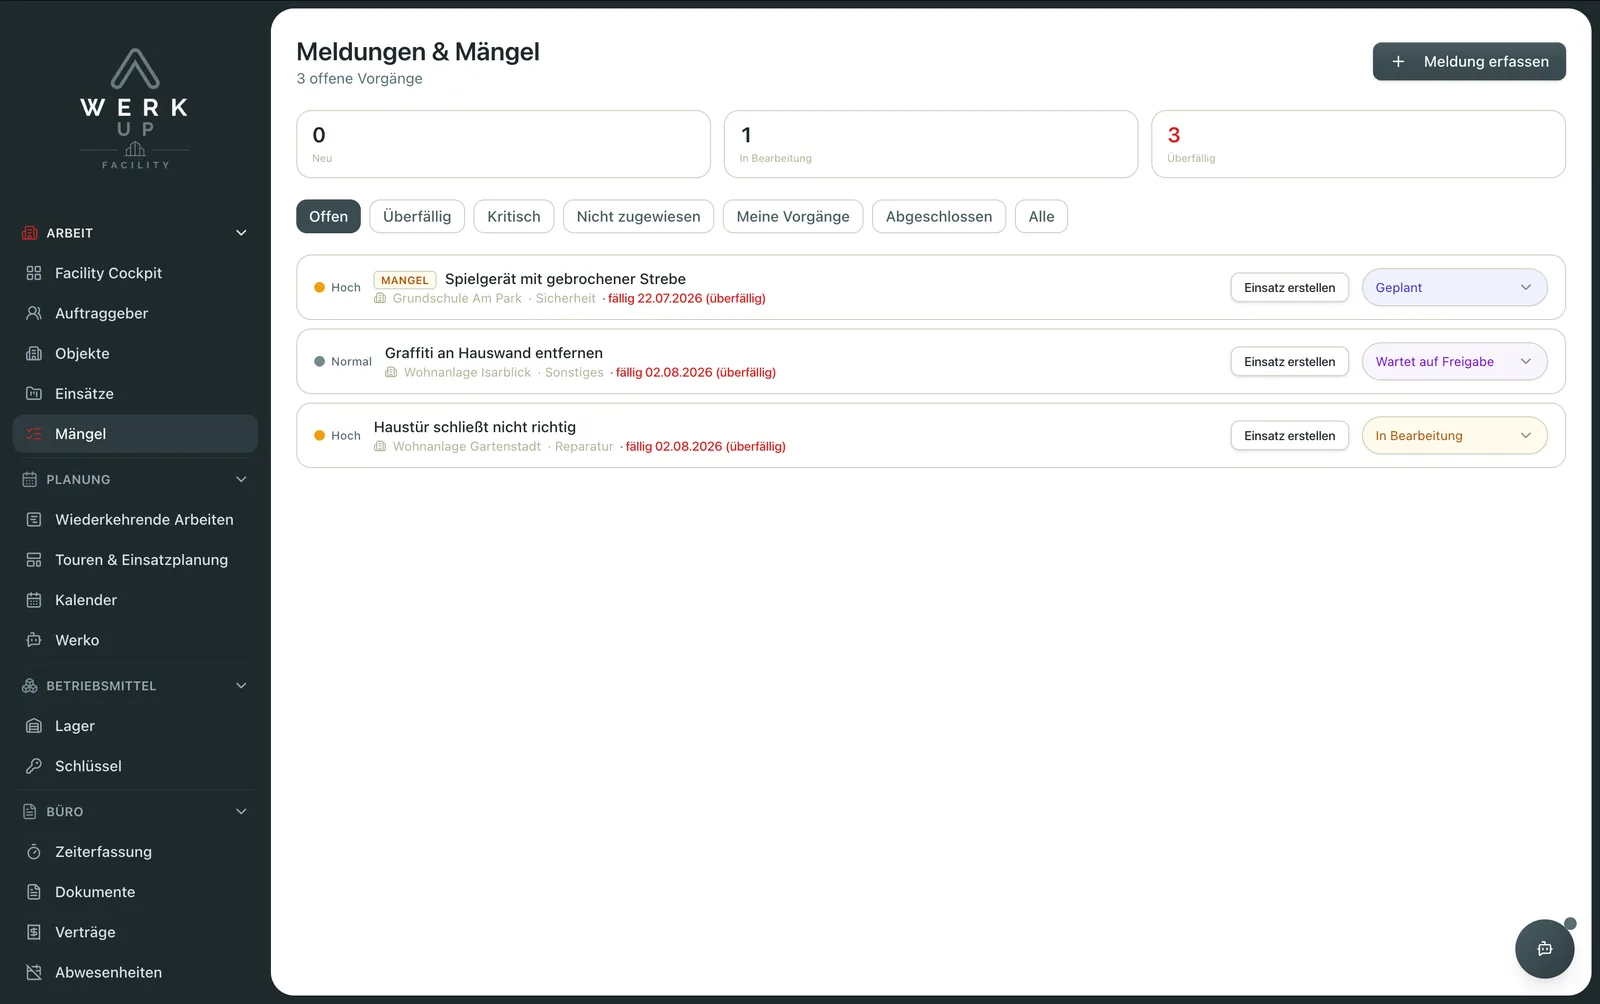Viewport: 1600px width, 1004px height.
Task: Click the Lager warehouse icon
Action: [34, 726]
